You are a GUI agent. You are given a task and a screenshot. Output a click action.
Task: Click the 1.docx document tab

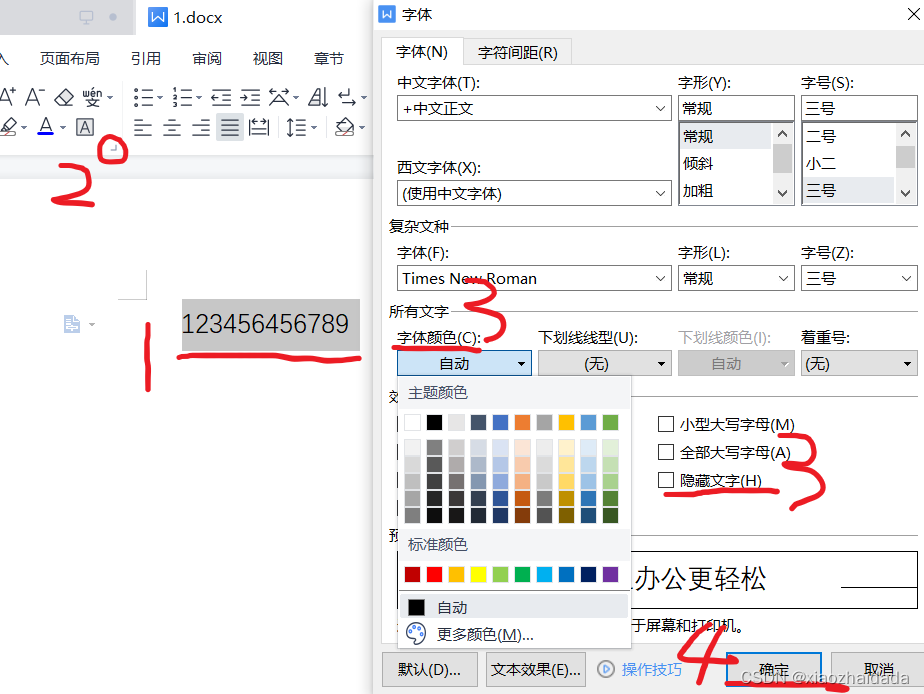point(186,18)
